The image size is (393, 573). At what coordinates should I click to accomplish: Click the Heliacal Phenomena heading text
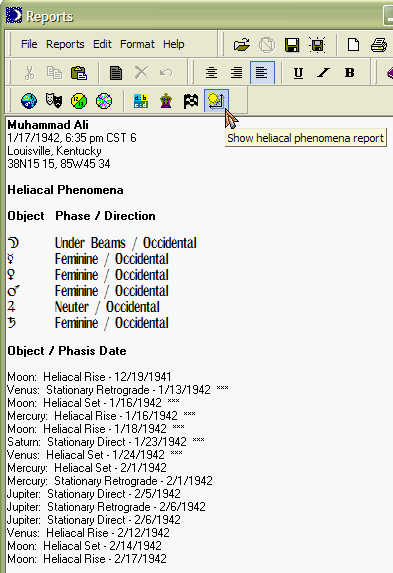[x=65, y=190]
